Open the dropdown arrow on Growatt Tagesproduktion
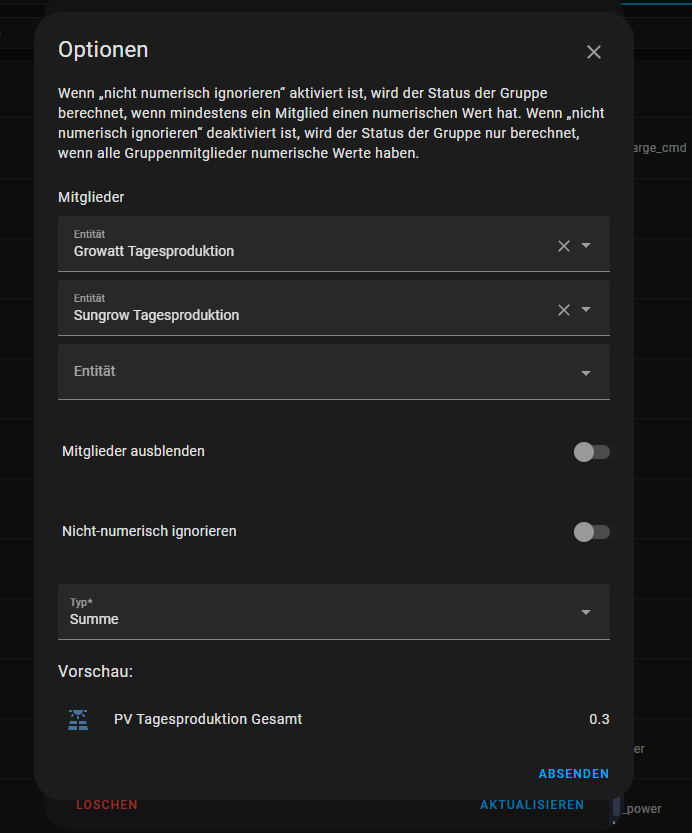692x833 pixels. [x=586, y=244]
